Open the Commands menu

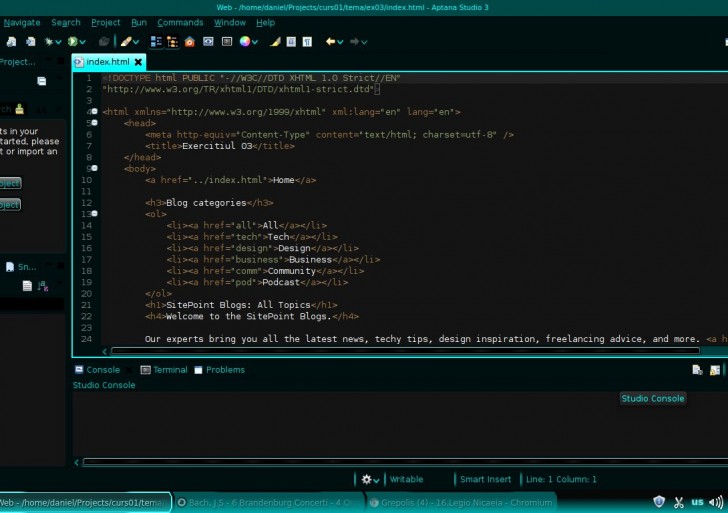(x=180, y=22)
